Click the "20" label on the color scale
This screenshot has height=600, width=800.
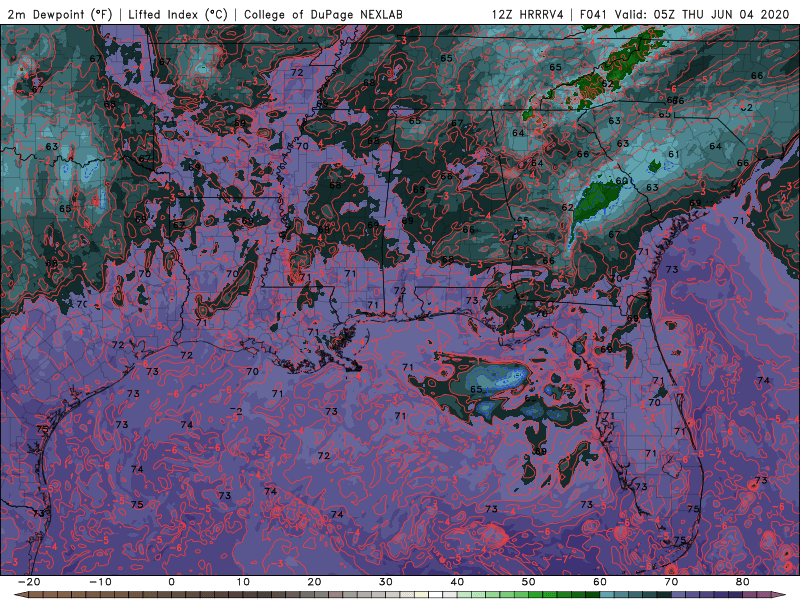click(314, 582)
